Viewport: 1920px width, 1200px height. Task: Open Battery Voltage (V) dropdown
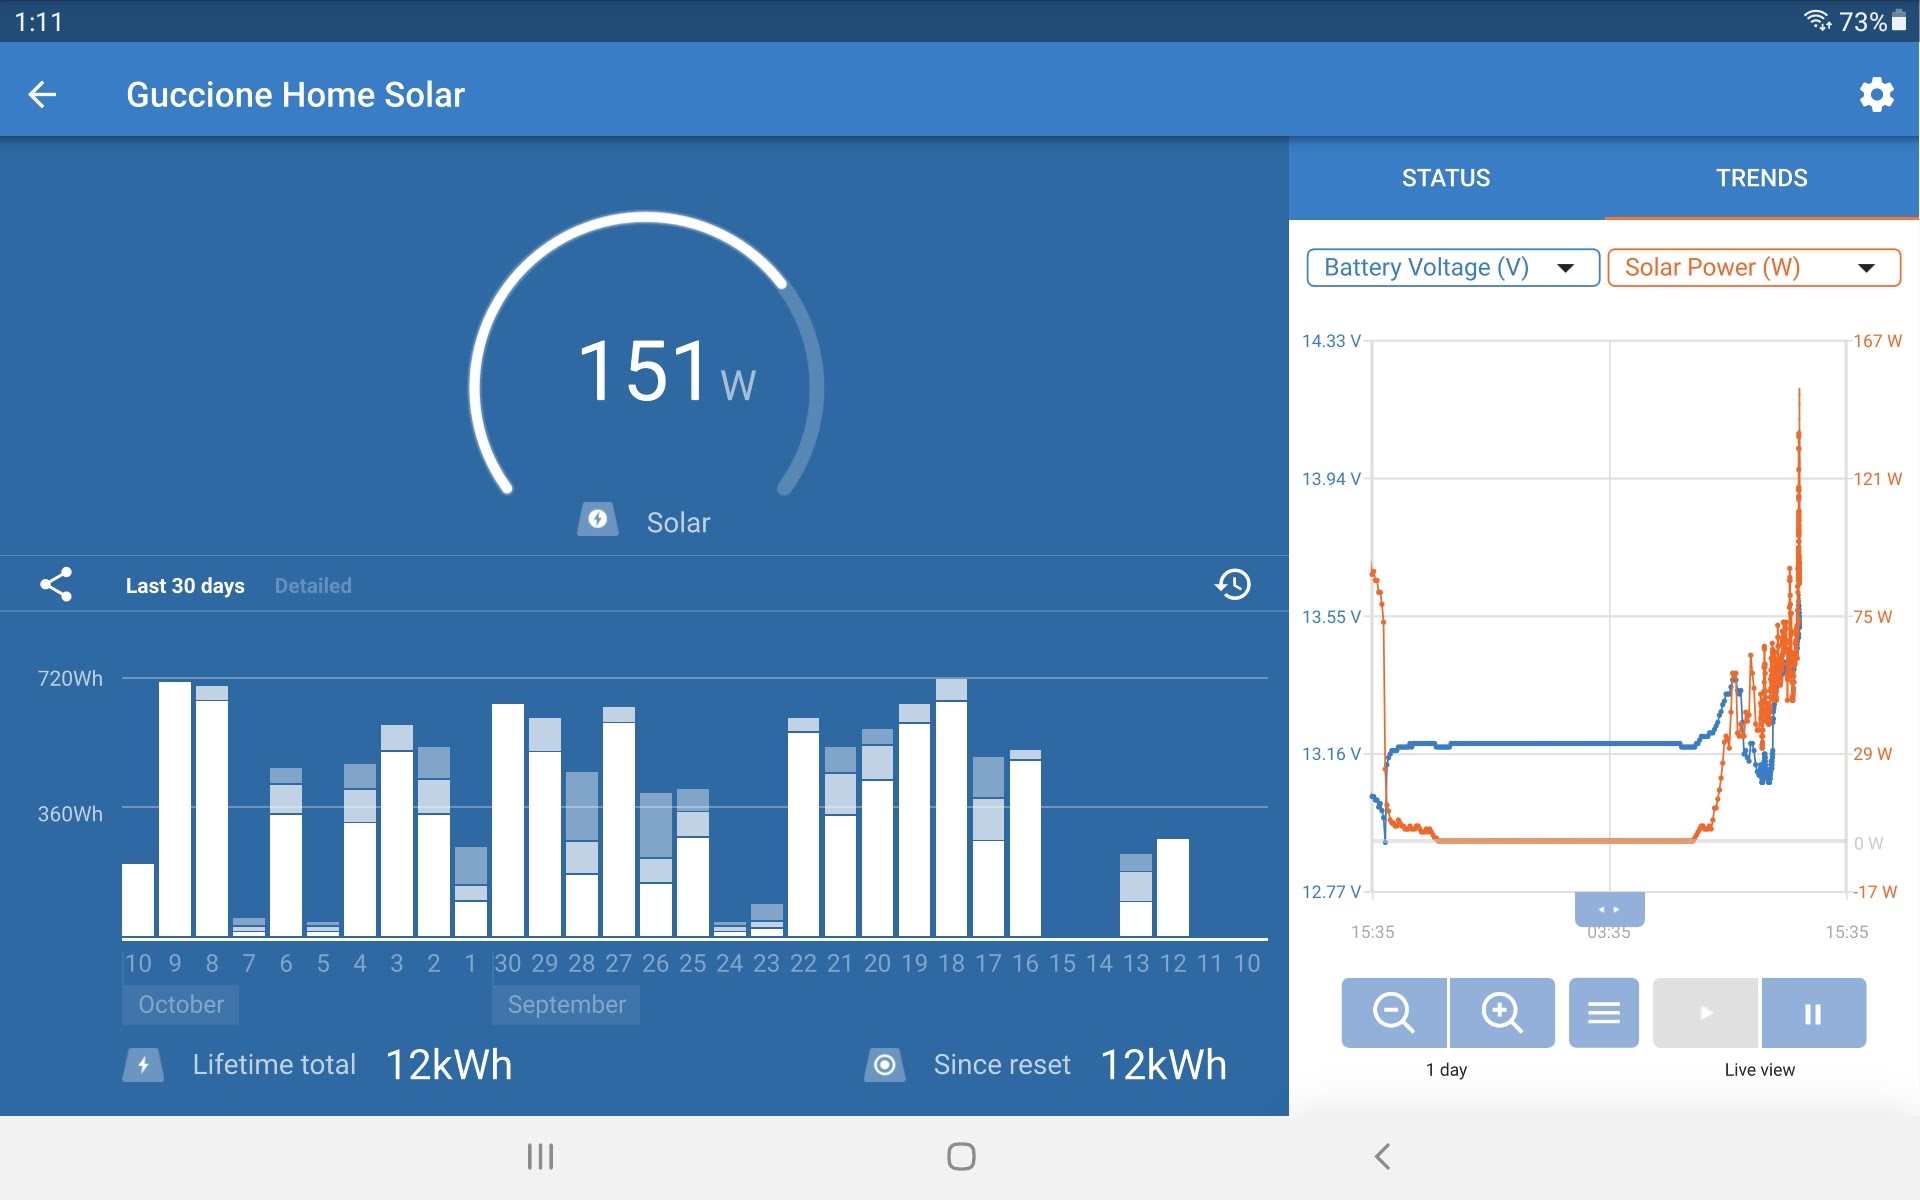[1452, 268]
